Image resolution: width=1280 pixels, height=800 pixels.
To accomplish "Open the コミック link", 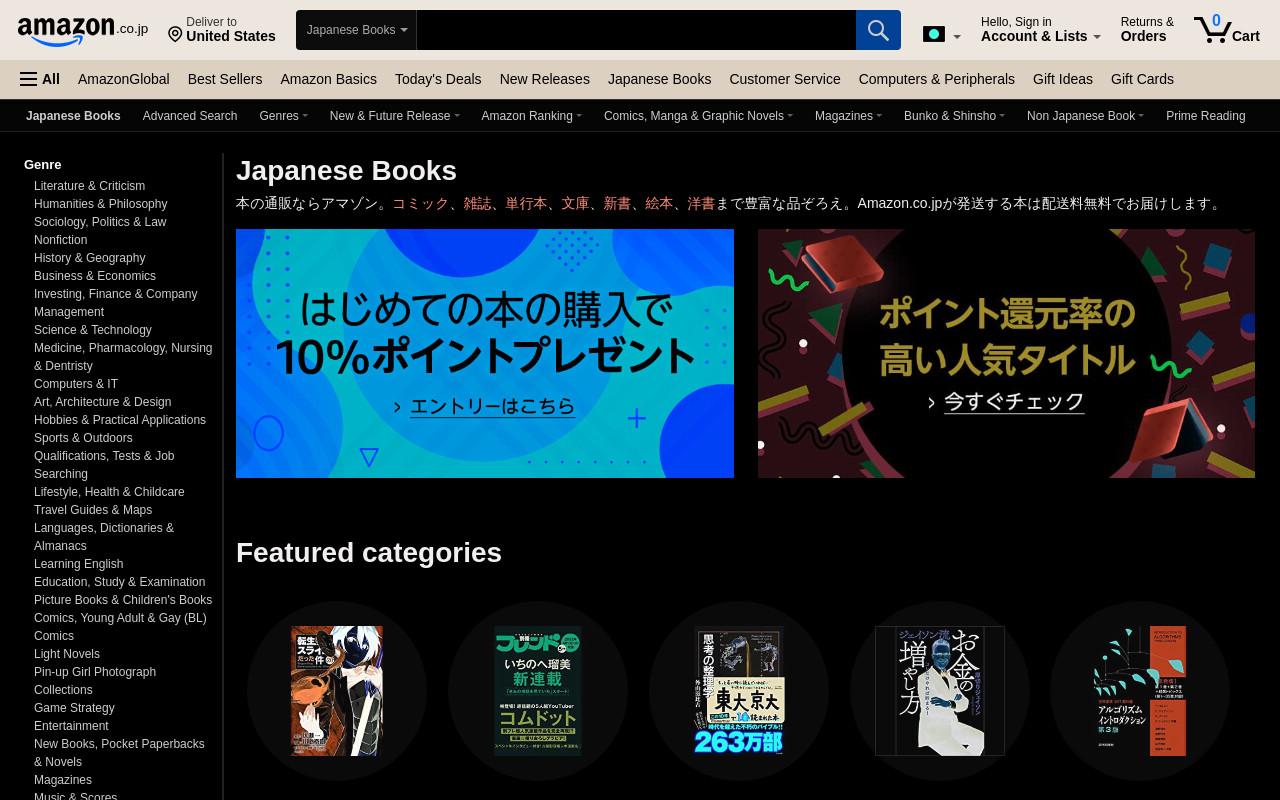I will (x=420, y=203).
